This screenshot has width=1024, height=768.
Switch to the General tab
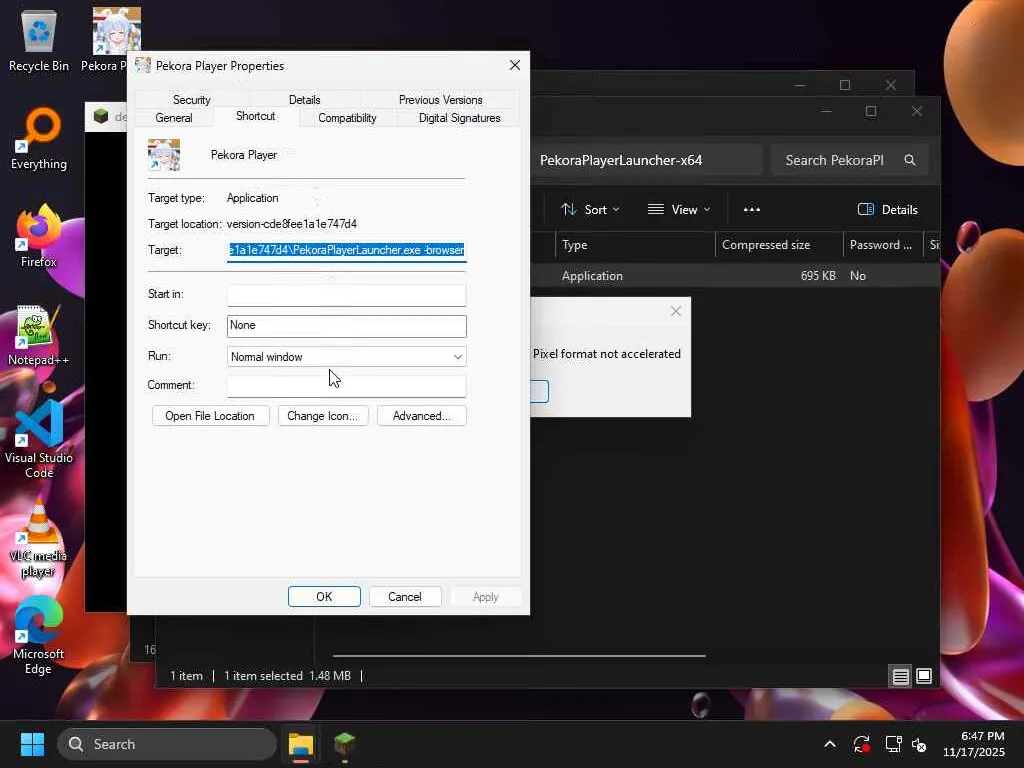tap(174, 118)
